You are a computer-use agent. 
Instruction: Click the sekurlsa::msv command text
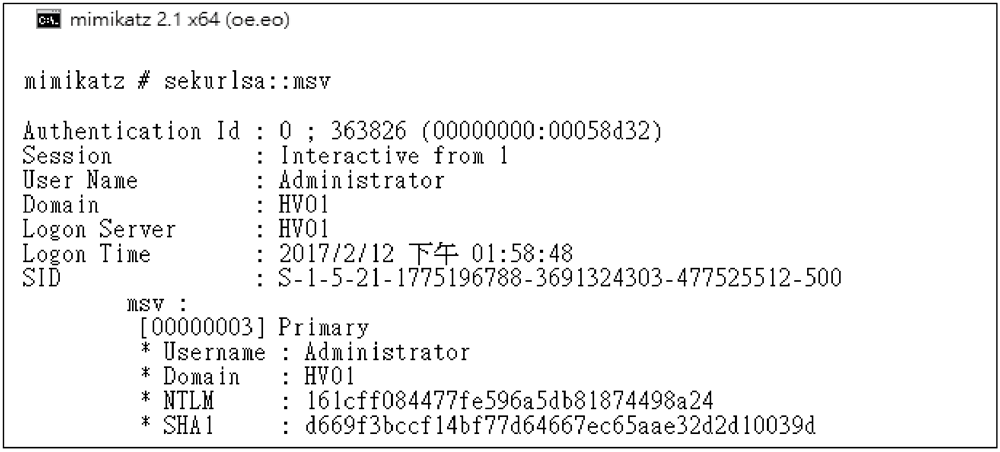point(247,82)
